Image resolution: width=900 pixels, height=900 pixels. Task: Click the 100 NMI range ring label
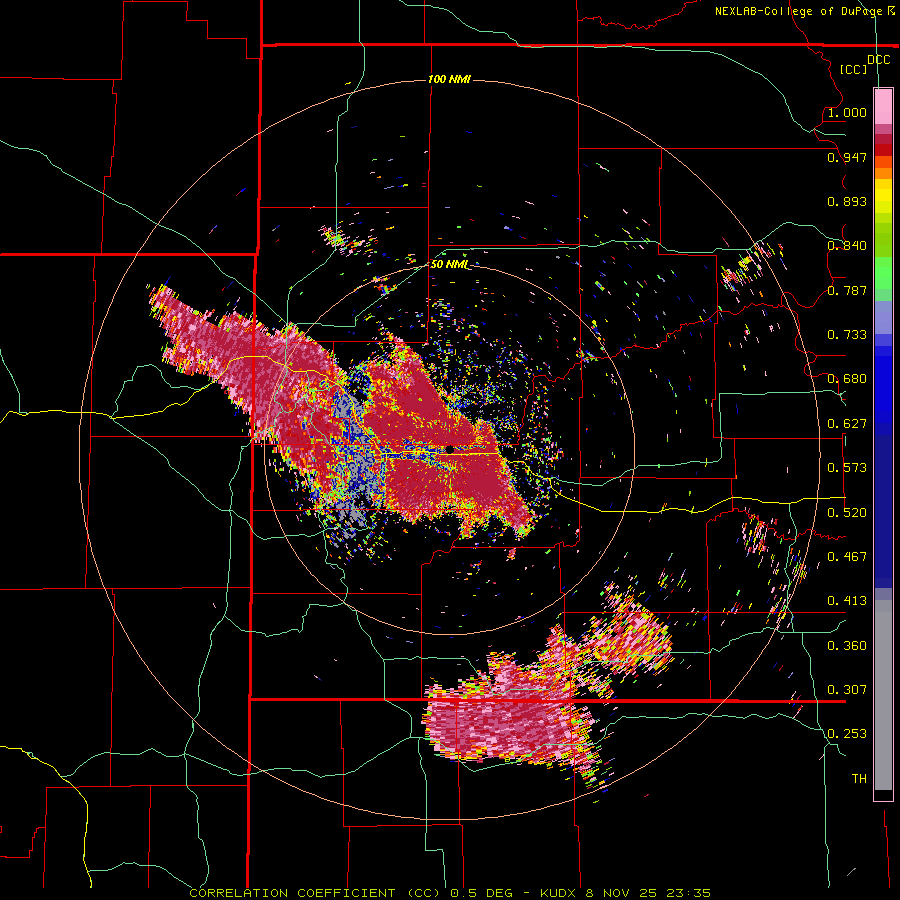449,79
